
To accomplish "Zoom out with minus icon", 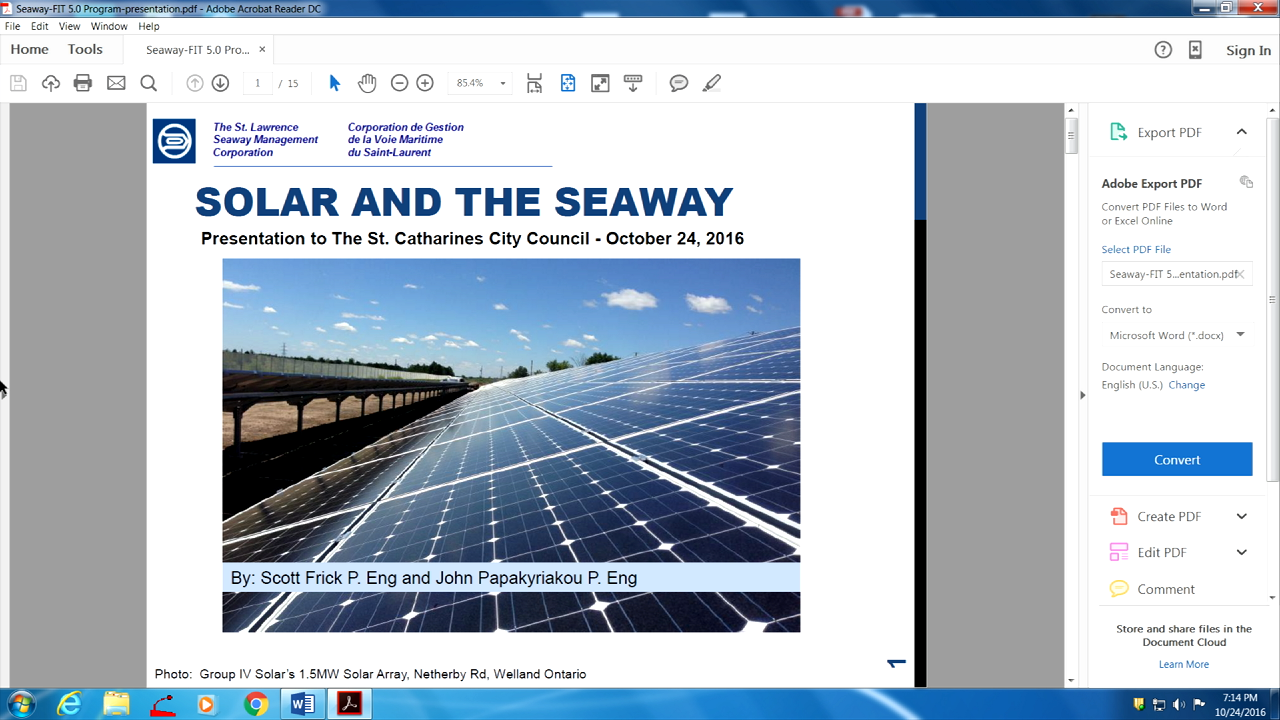I will pyautogui.click(x=399, y=83).
